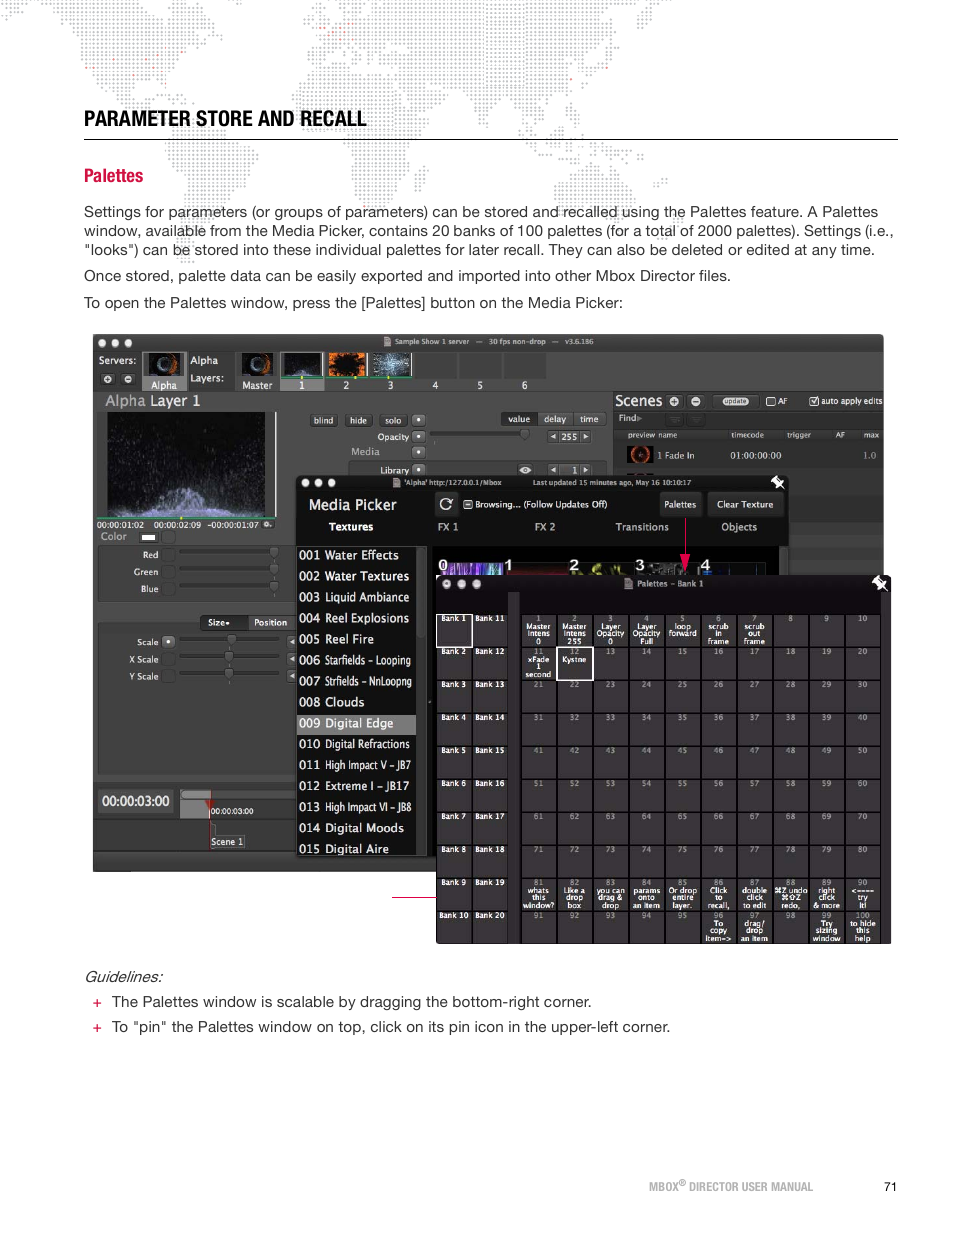Click the white Color swatch
This screenshot has width=954, height=1235.
(148, 537)
